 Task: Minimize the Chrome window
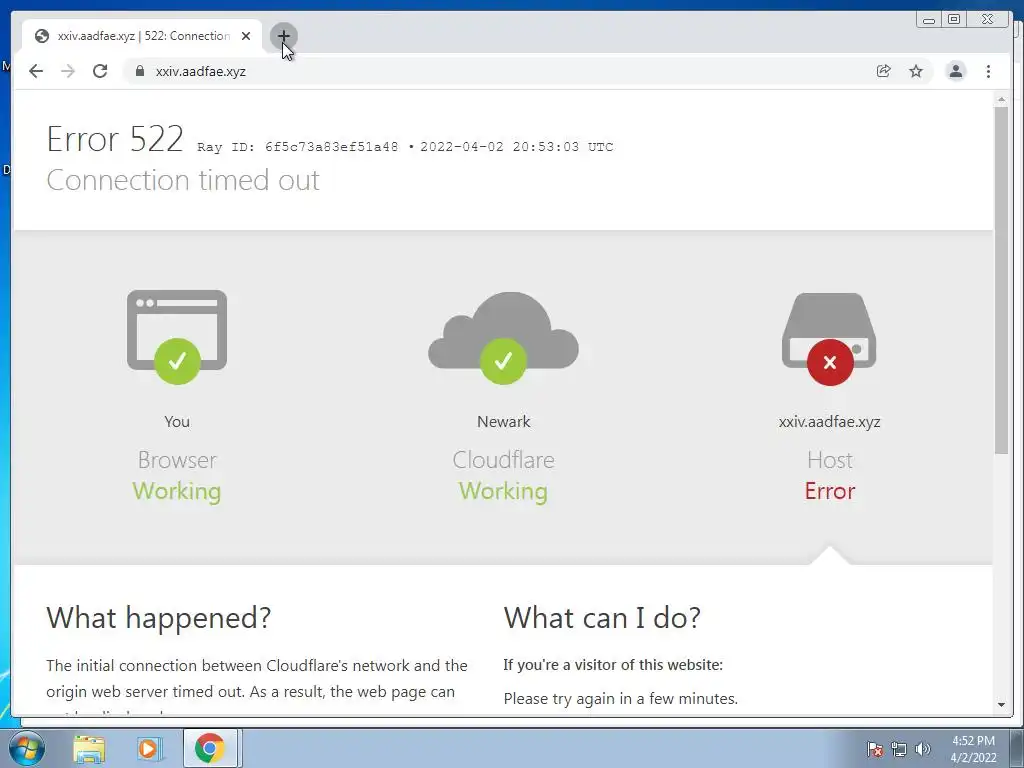click(x=929, y=20)
